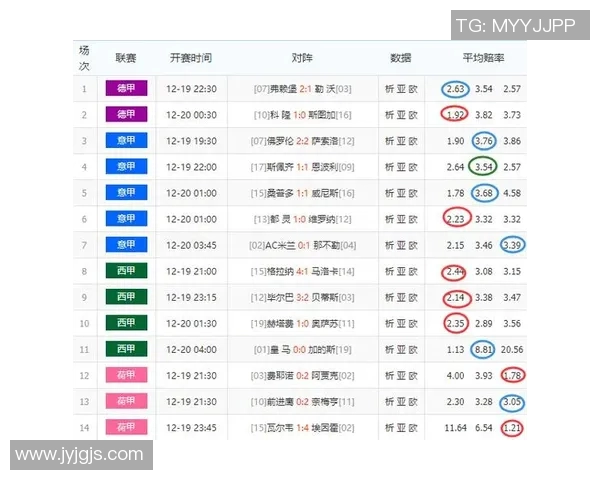Open the 瓦尔韦 1:4 埃因霍 match
Viewport: 600px width, 480px height.
tap(304, 427)
